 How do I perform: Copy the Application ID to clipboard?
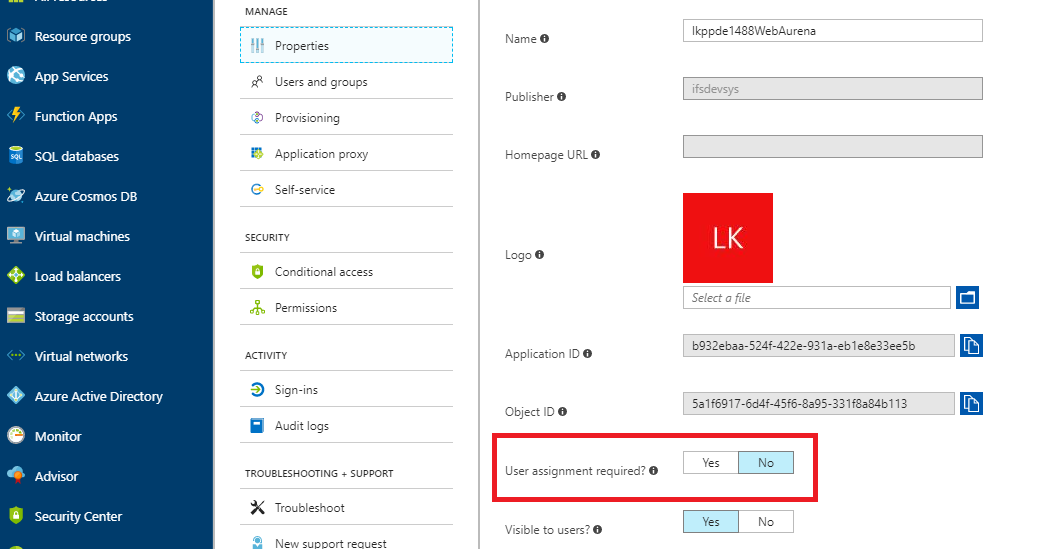tap(971, 345)
